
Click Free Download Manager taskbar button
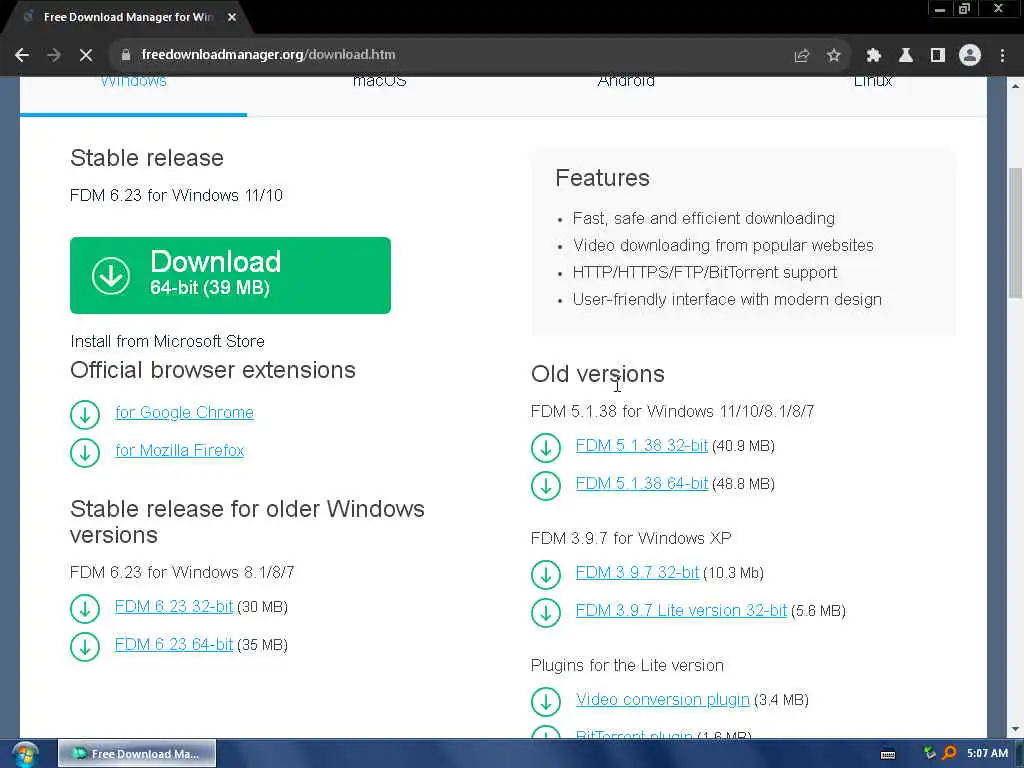pos(136,754)
